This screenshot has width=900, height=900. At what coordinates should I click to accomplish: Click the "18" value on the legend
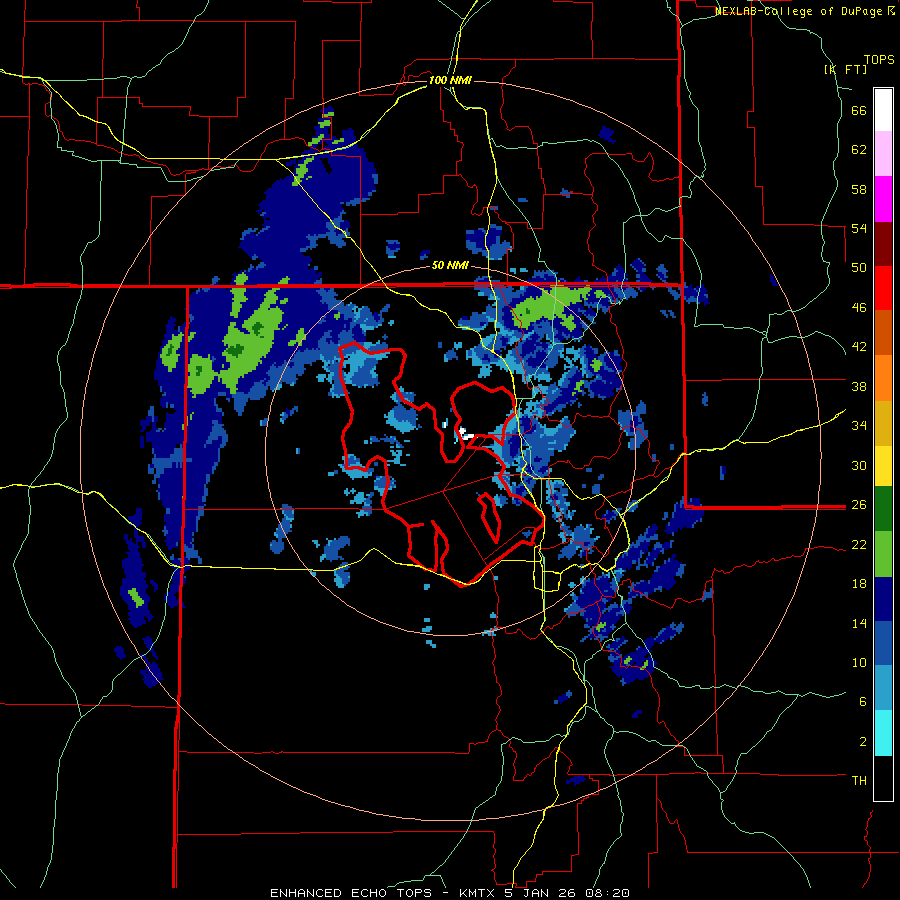point(859,584)
